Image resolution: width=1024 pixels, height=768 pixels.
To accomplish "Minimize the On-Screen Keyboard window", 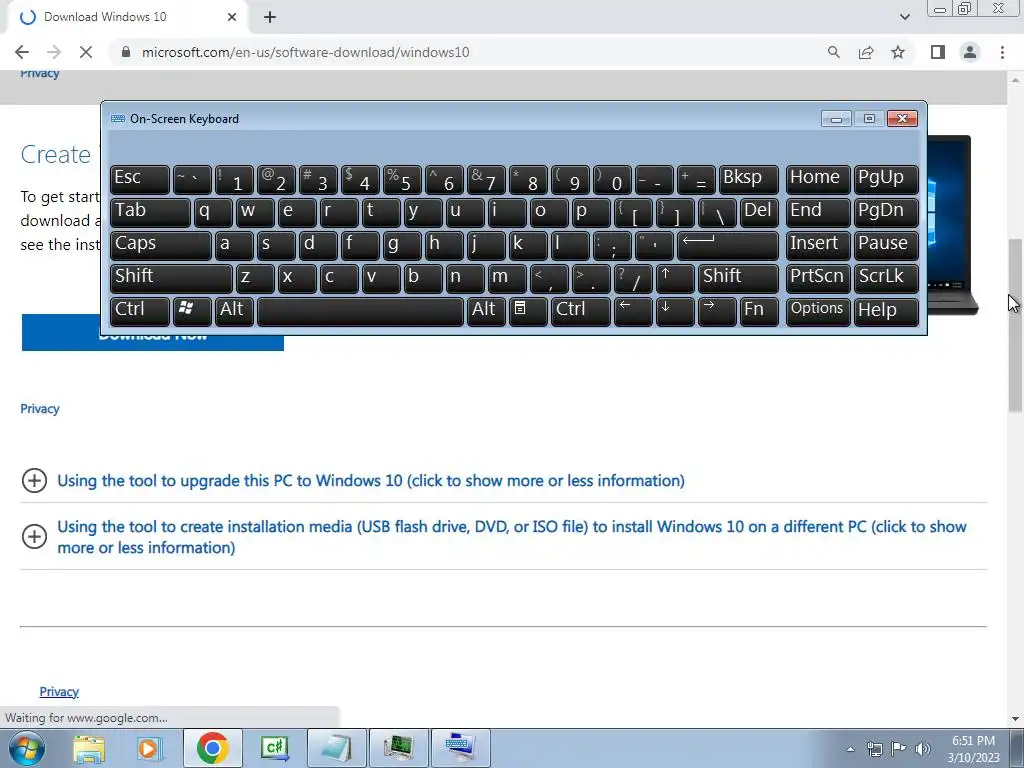I will 836,119.
